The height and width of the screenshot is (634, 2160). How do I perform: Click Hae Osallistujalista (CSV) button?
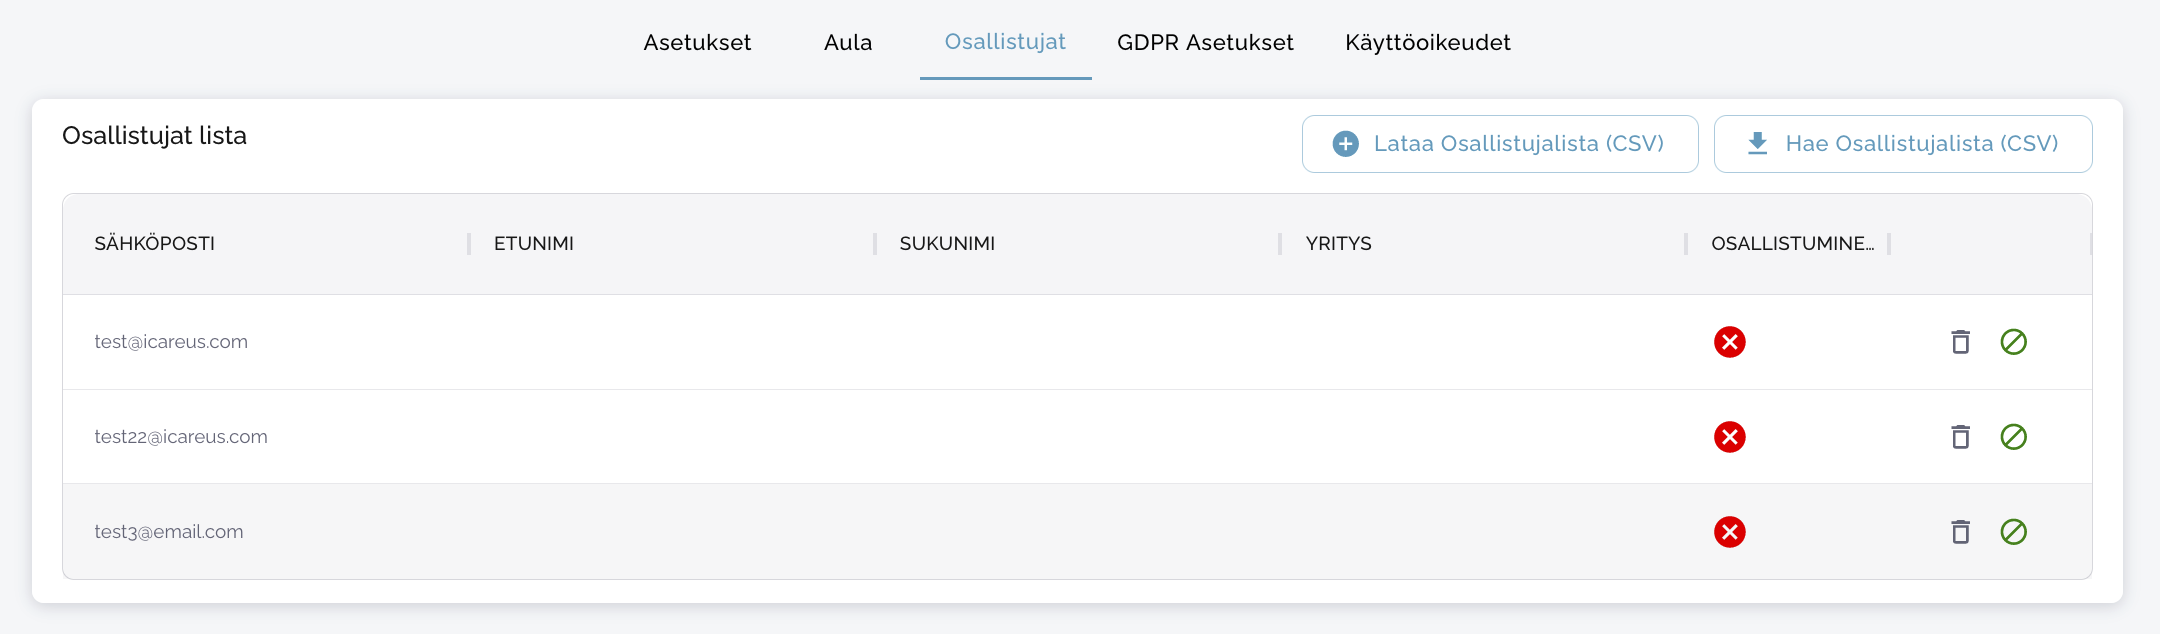coord(1902,144)
